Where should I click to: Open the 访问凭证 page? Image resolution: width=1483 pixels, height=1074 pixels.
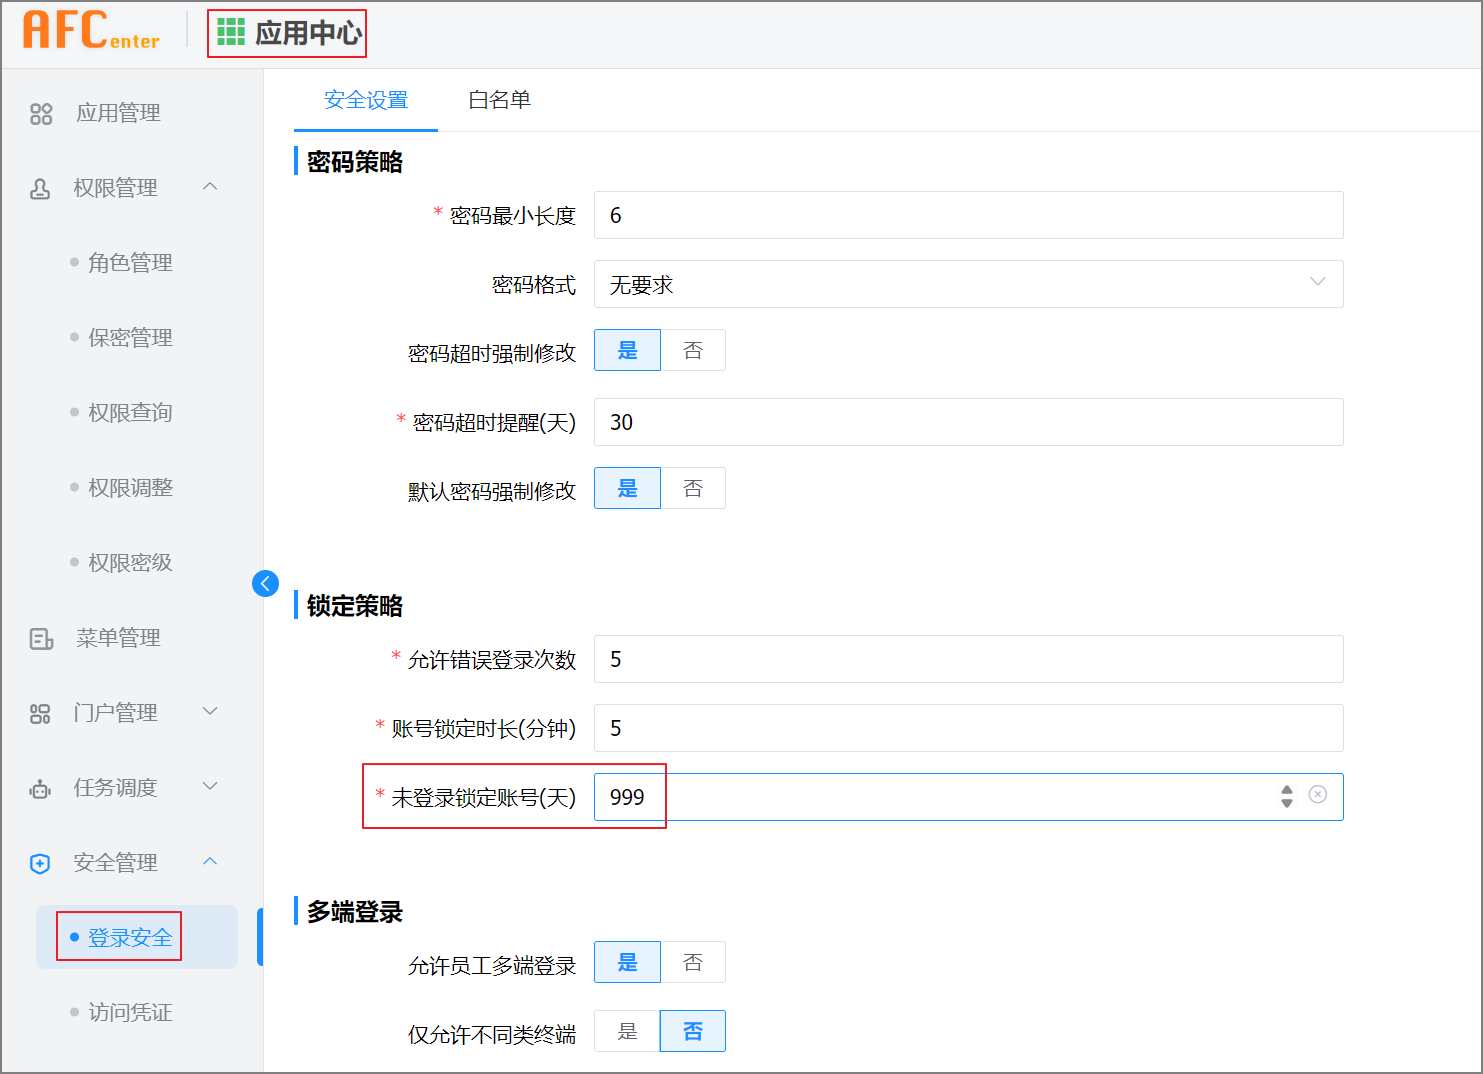pos(128,1012)
